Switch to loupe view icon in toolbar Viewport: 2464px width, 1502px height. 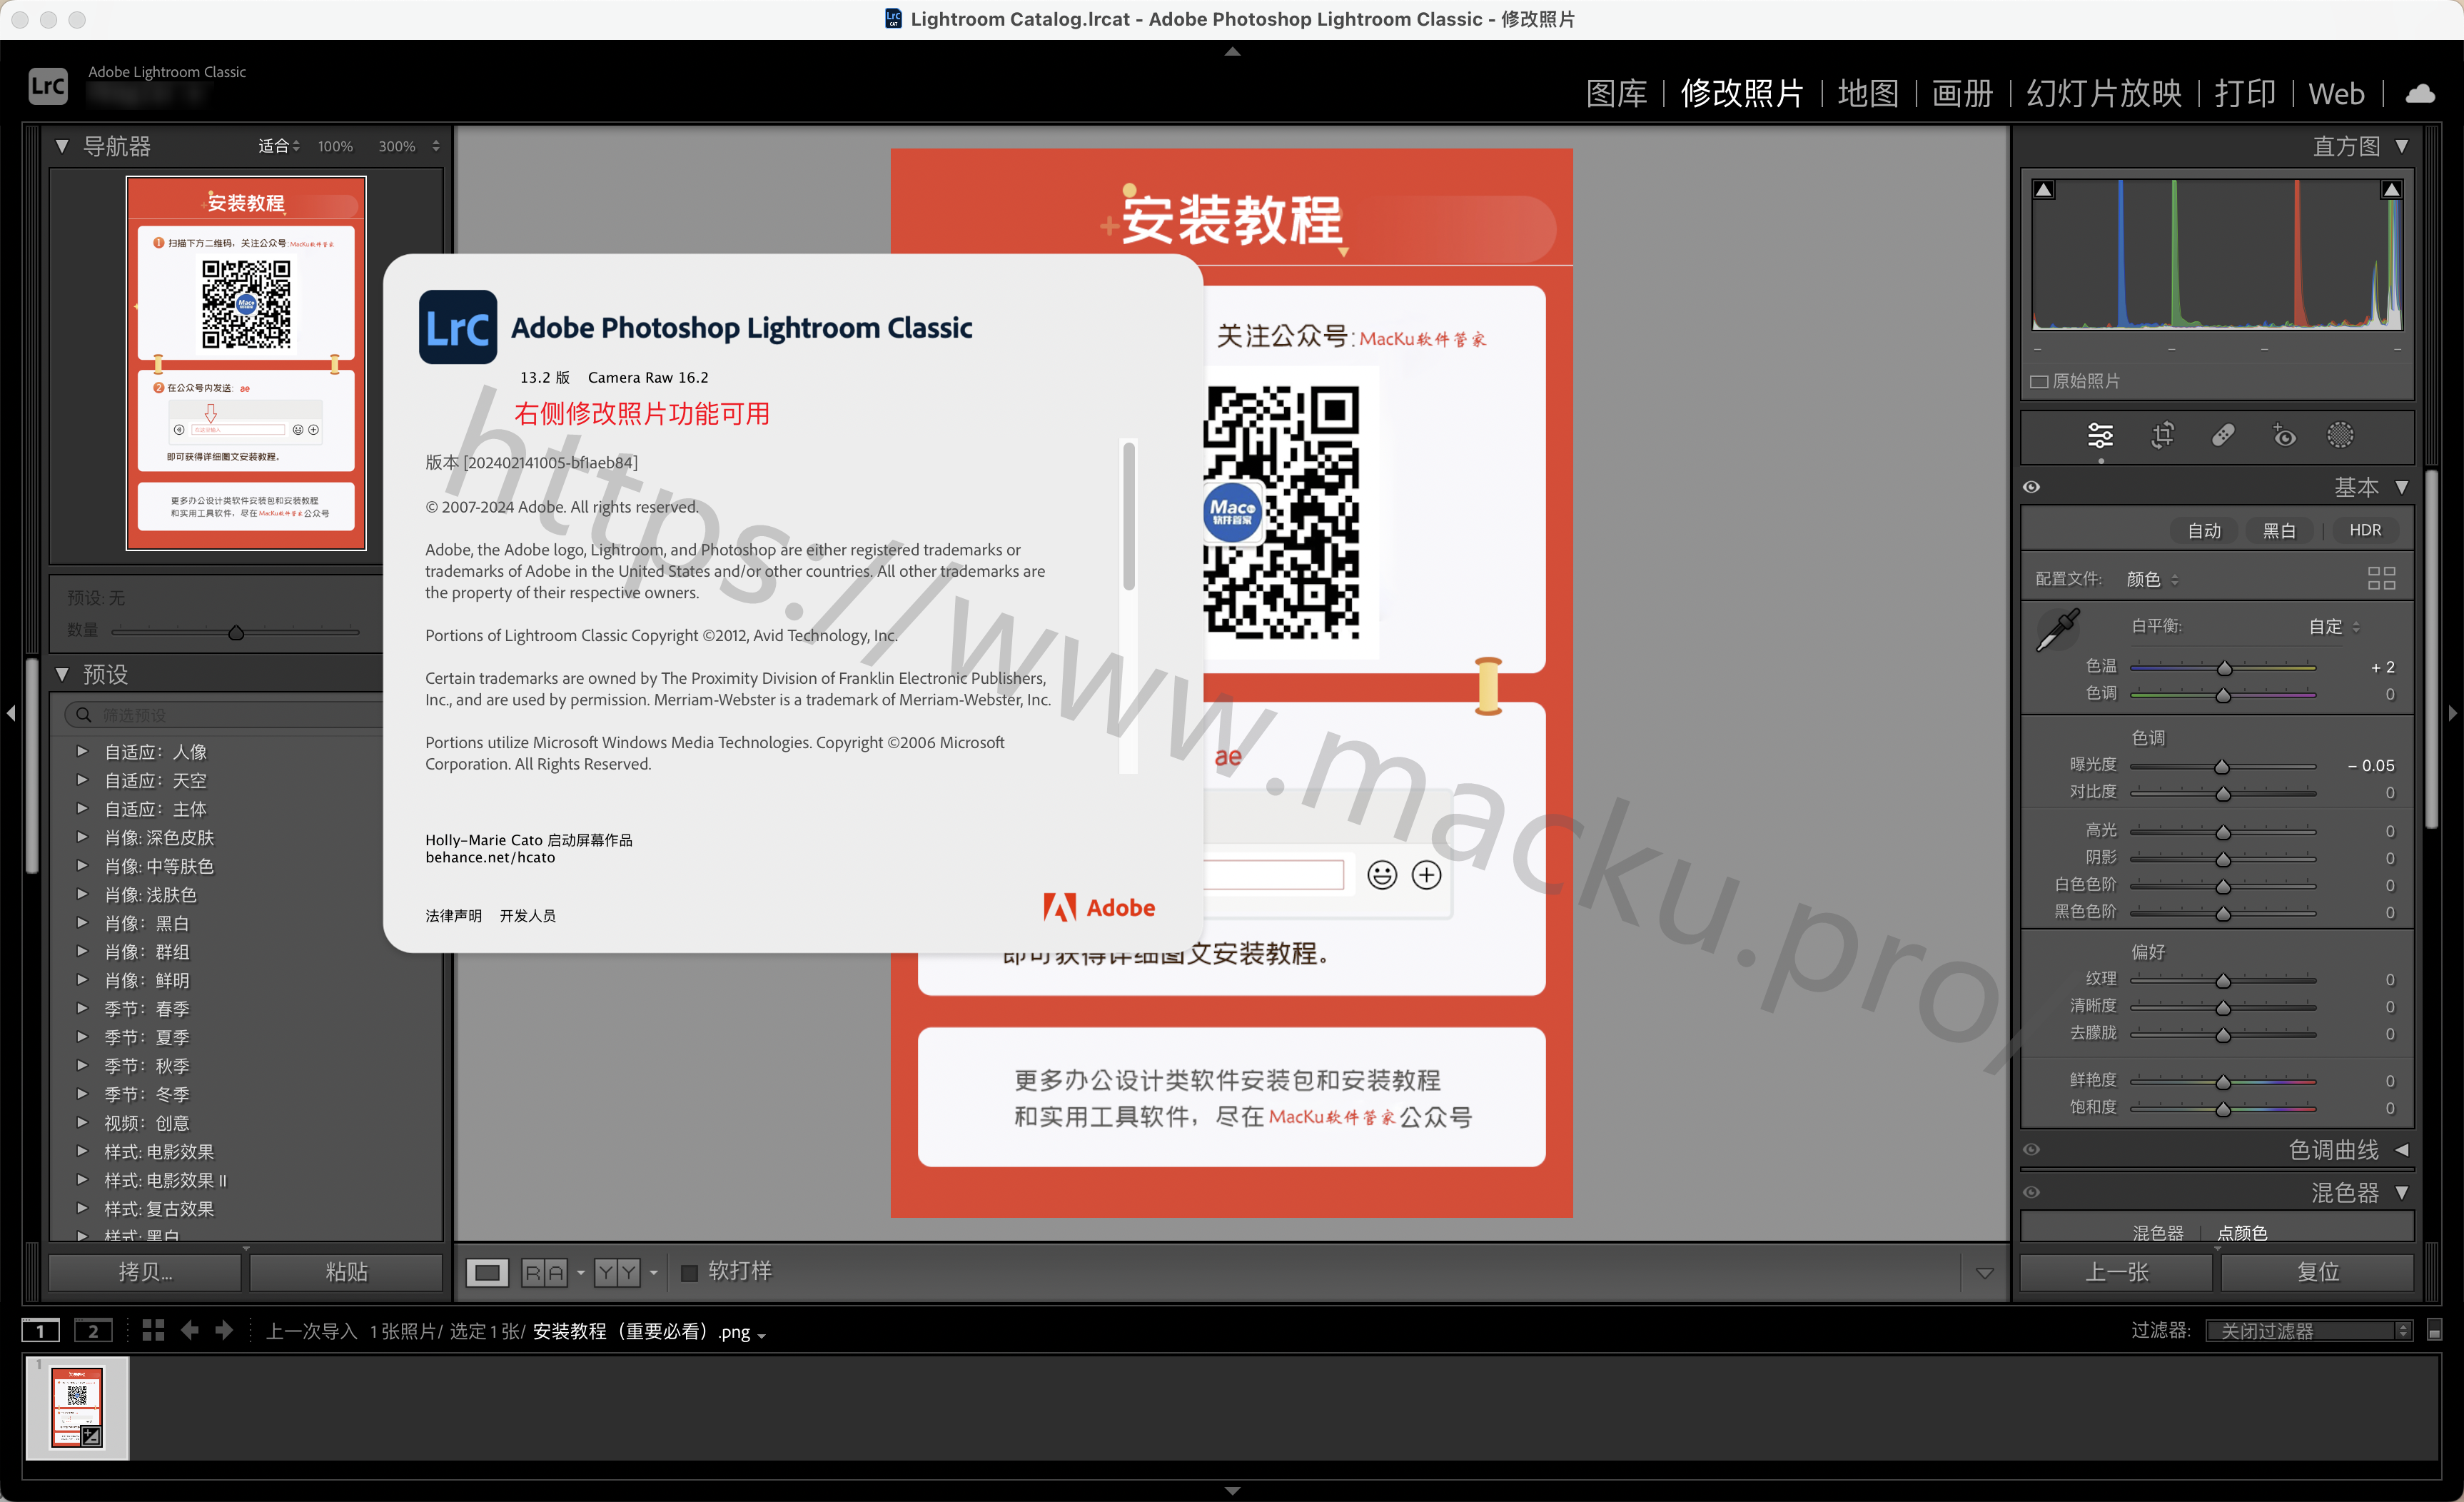click(x=487, y=1272)
